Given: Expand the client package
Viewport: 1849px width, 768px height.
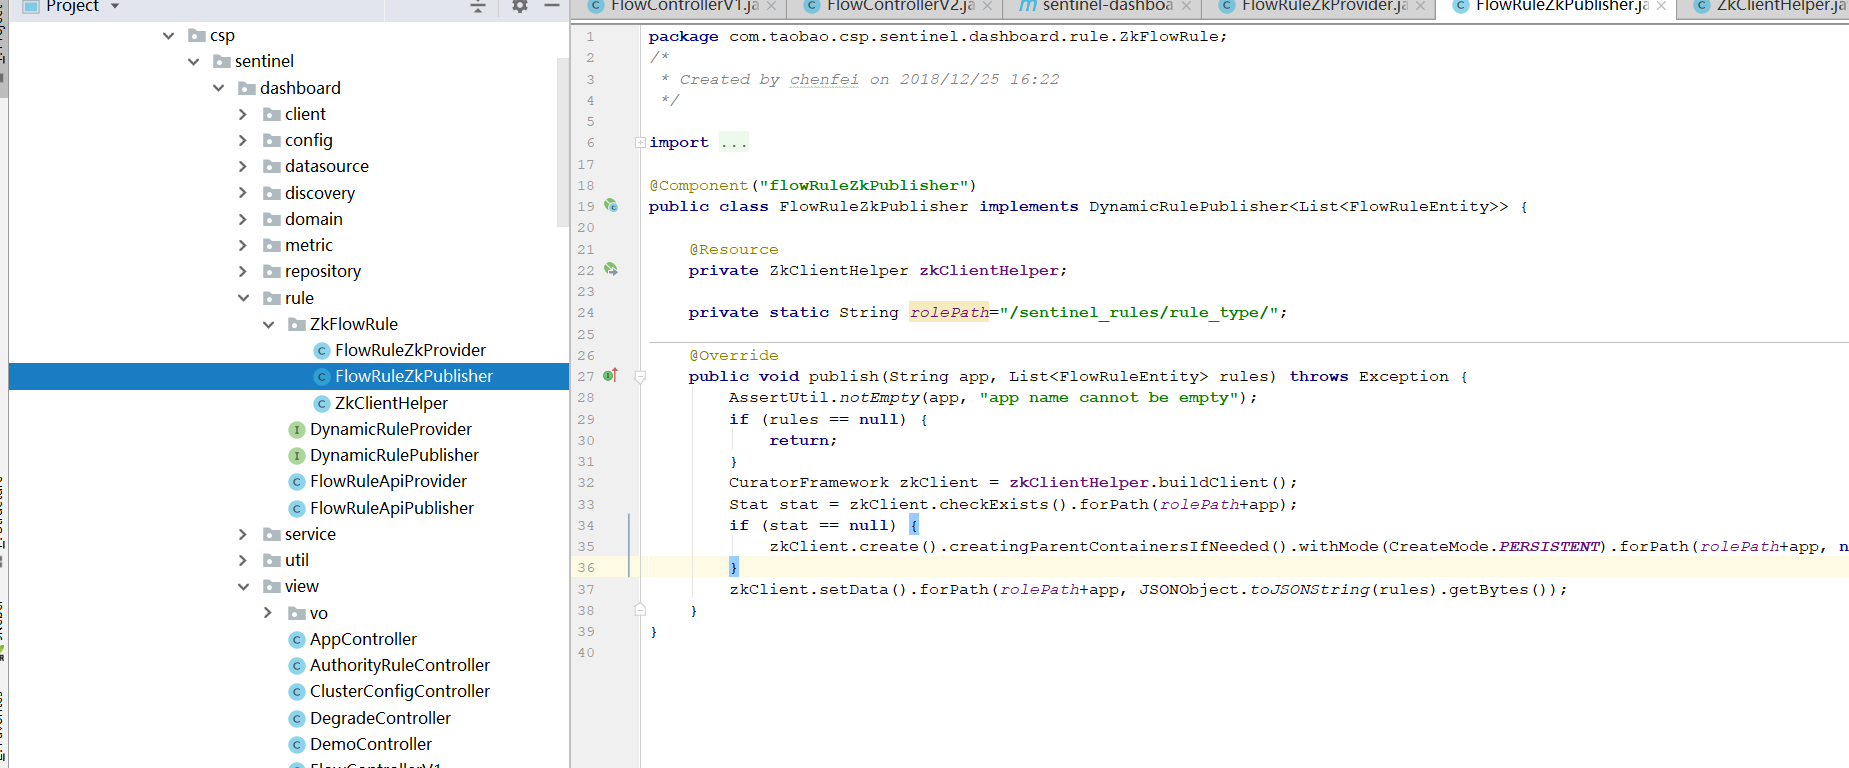Looking at the screenshot, I should [x=243, y=114].
